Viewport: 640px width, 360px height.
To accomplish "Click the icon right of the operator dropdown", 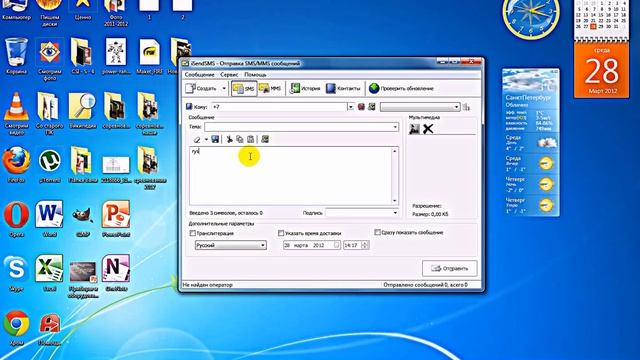I will (x=467, y=107).
